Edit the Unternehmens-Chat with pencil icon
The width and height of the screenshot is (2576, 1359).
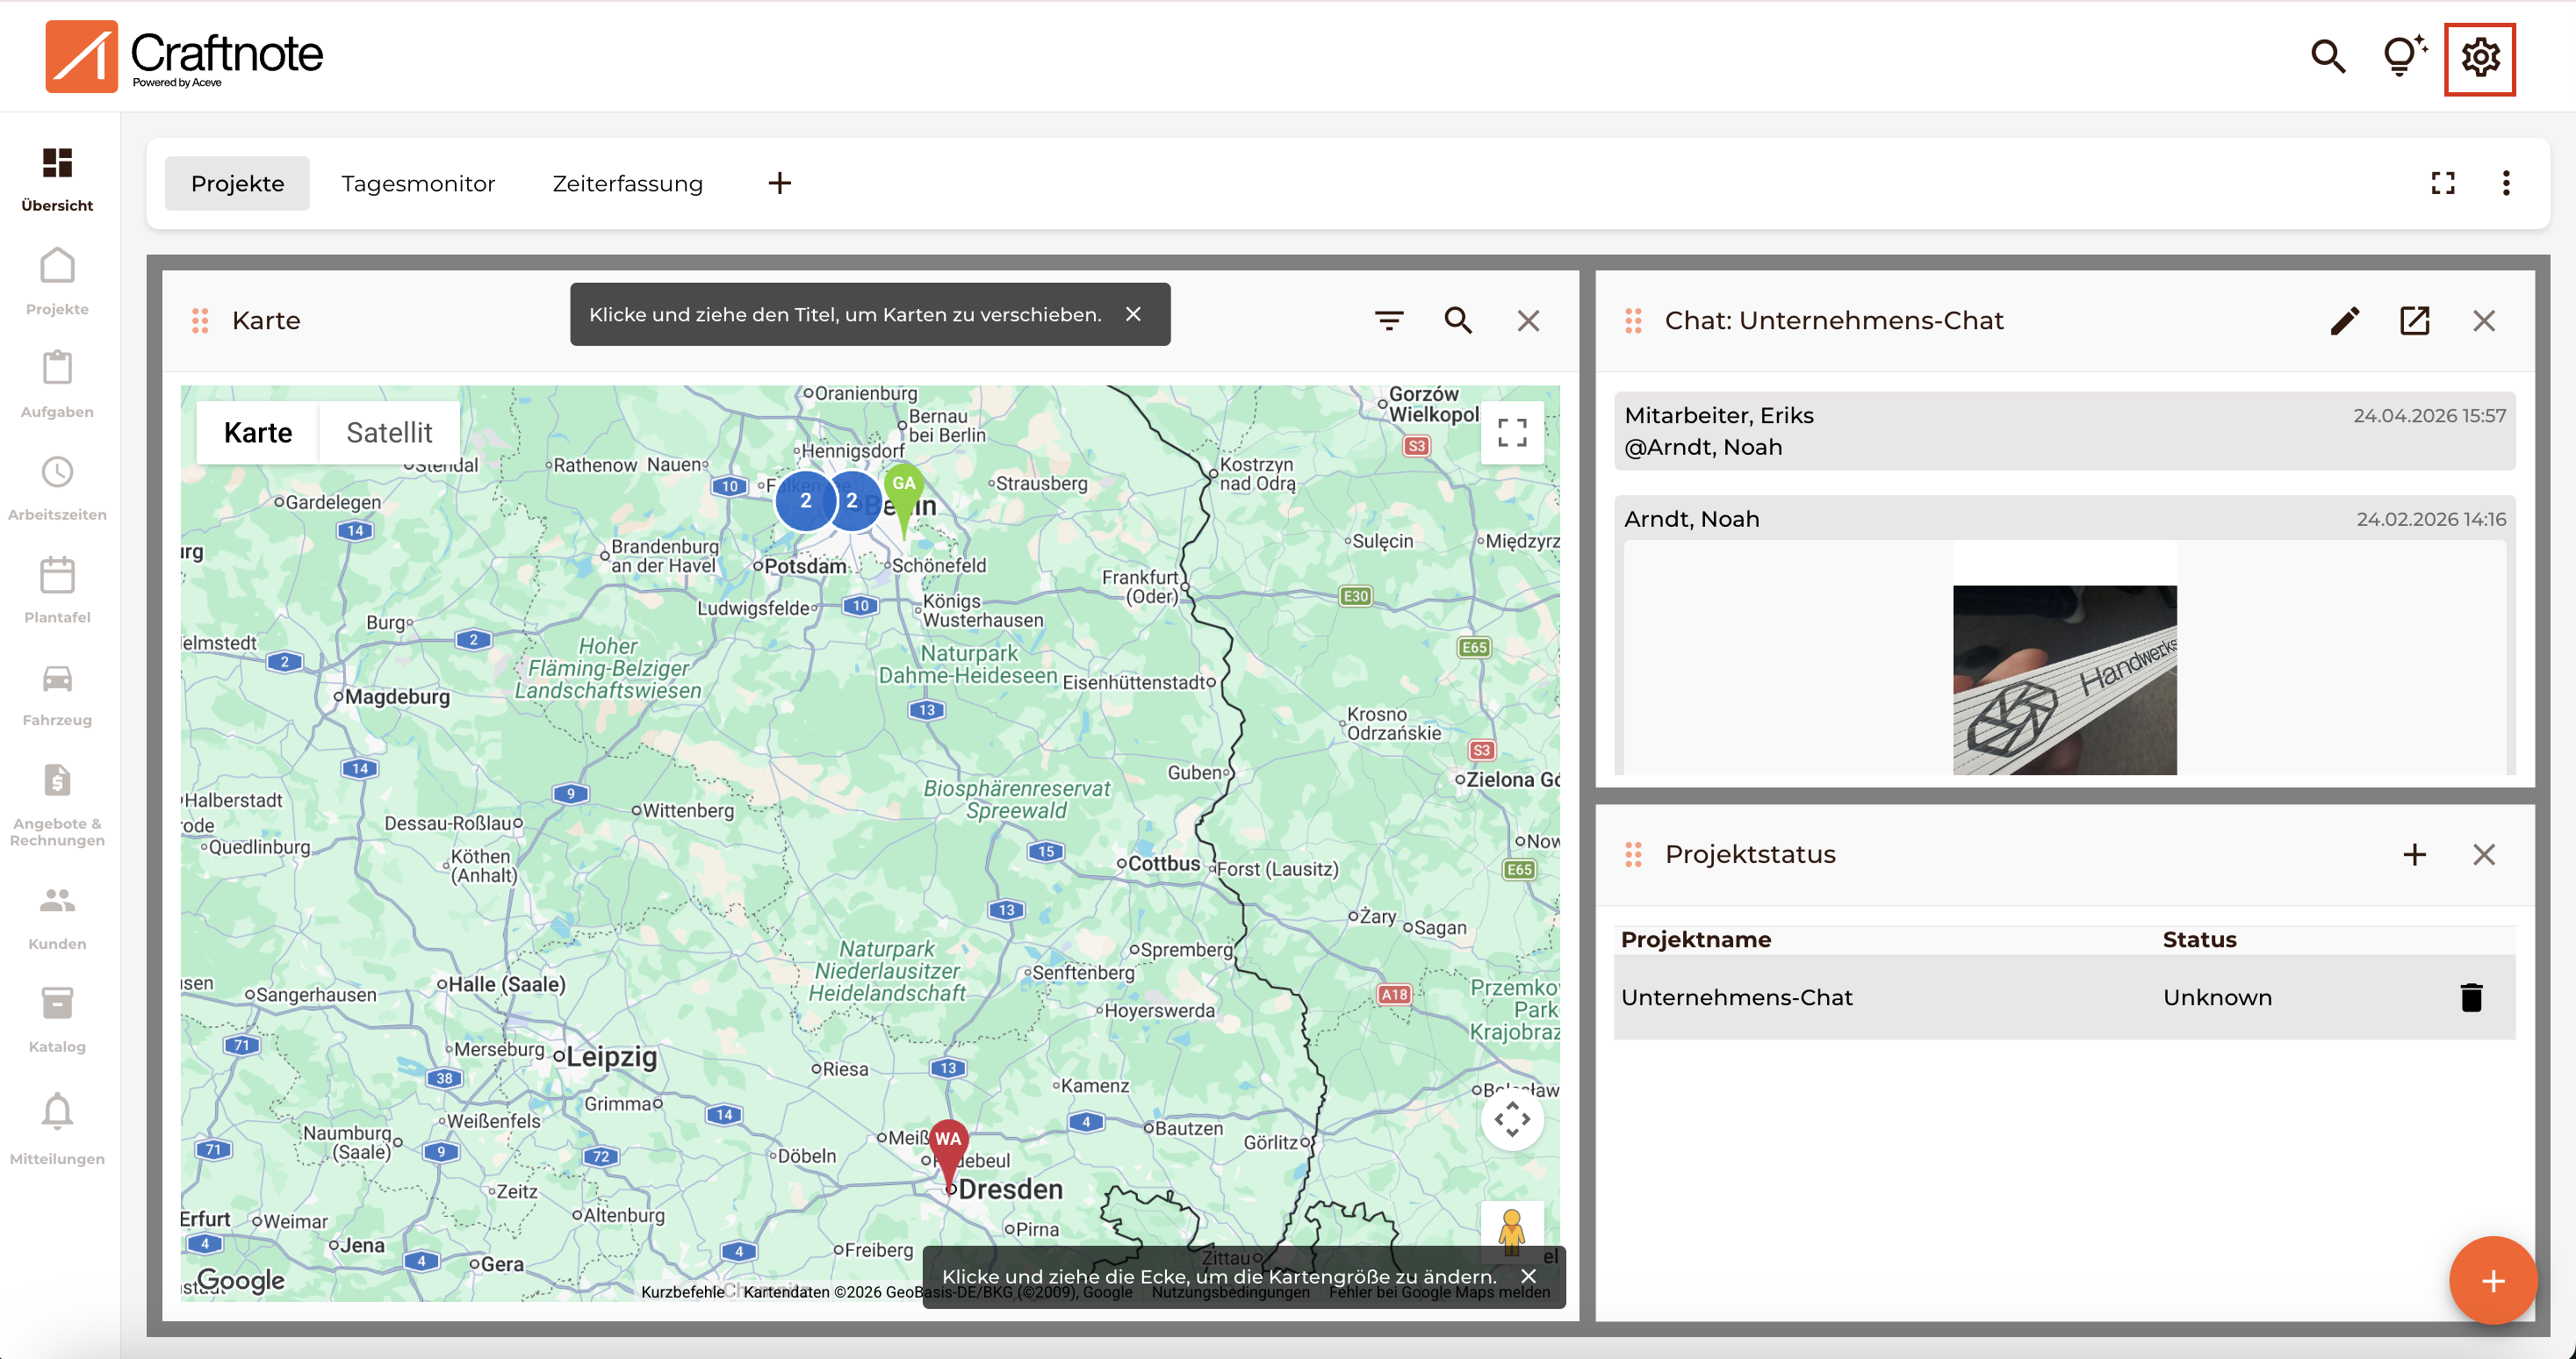tap(2344, 320)
